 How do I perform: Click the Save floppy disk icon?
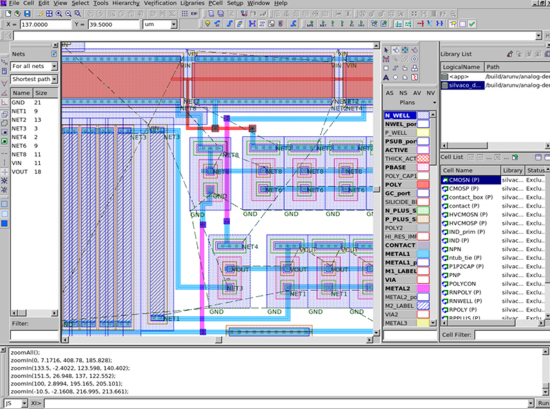[27, 14]
